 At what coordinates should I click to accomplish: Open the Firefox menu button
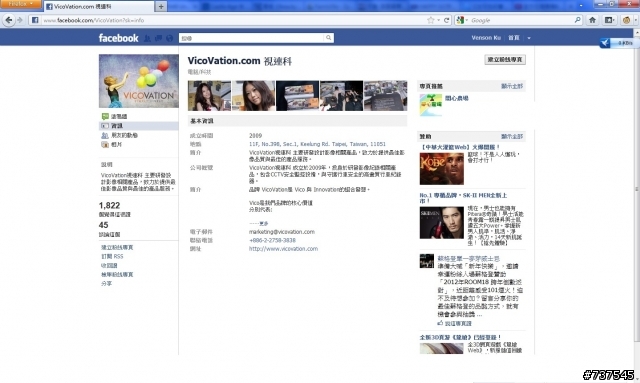pos(20,4)
